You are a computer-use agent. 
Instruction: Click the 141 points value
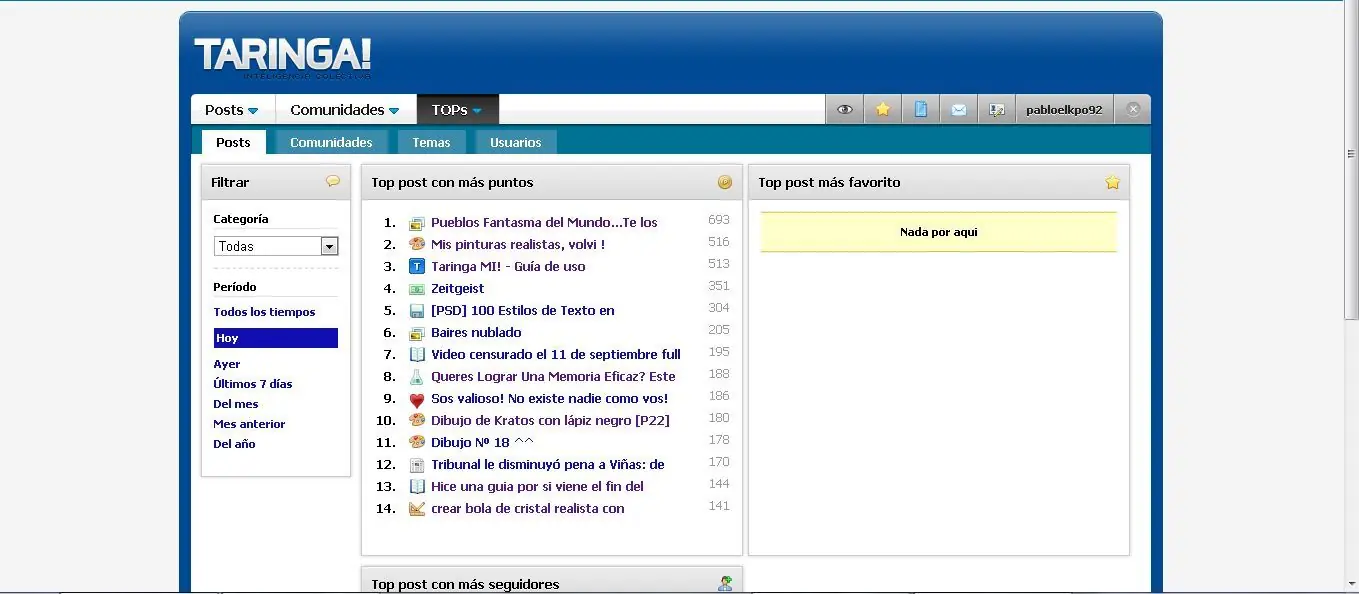point(719,506)
